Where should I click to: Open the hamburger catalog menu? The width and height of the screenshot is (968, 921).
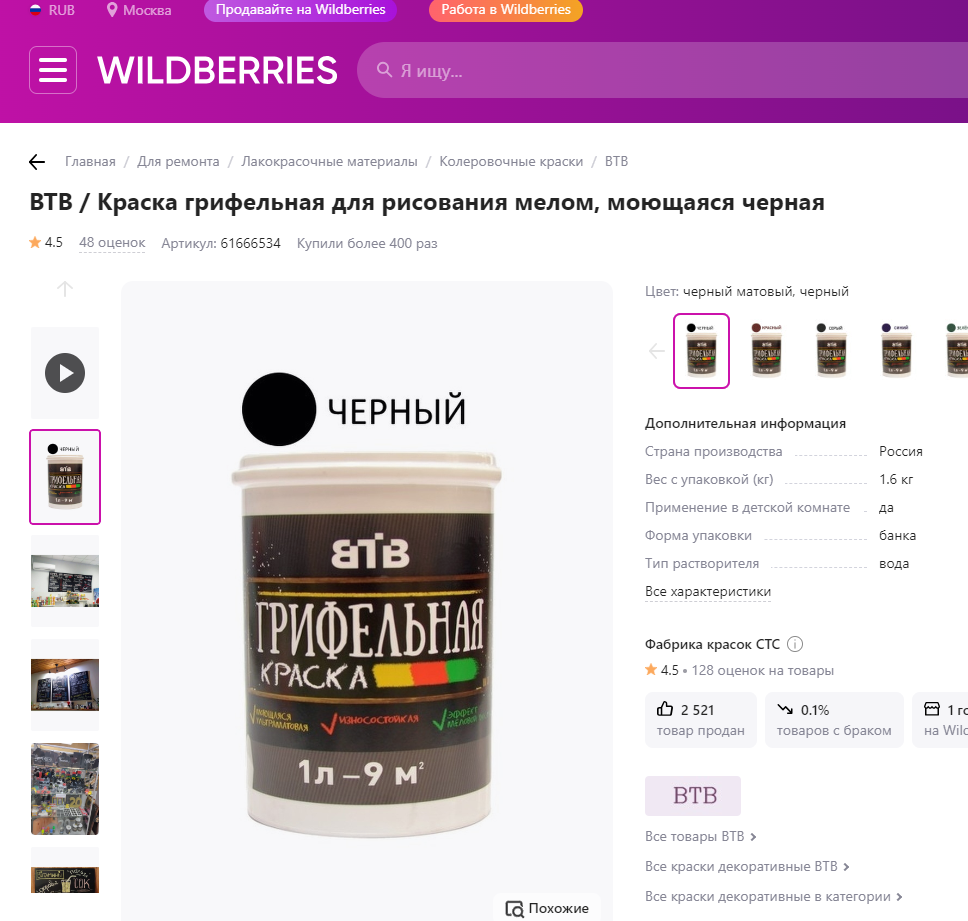tap(53, 70)
